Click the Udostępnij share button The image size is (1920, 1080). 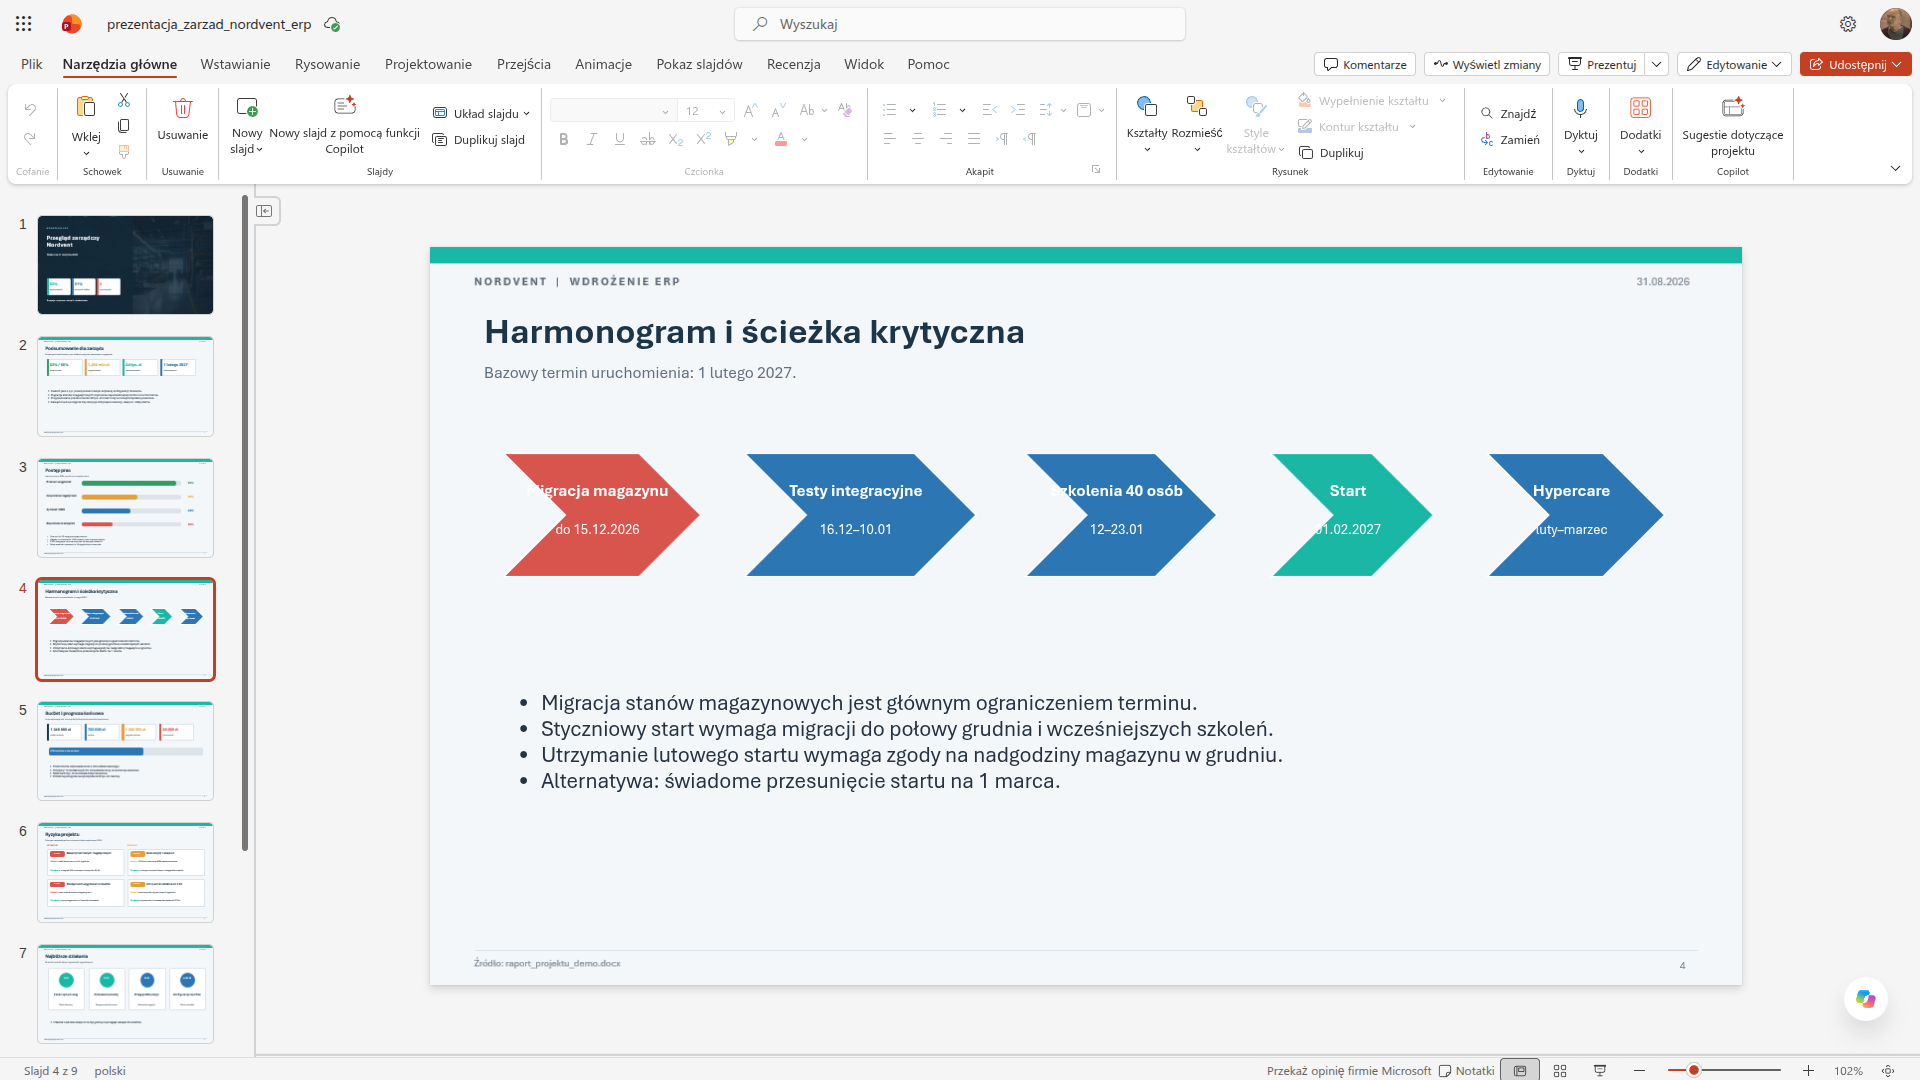[x=1855, y=64]
